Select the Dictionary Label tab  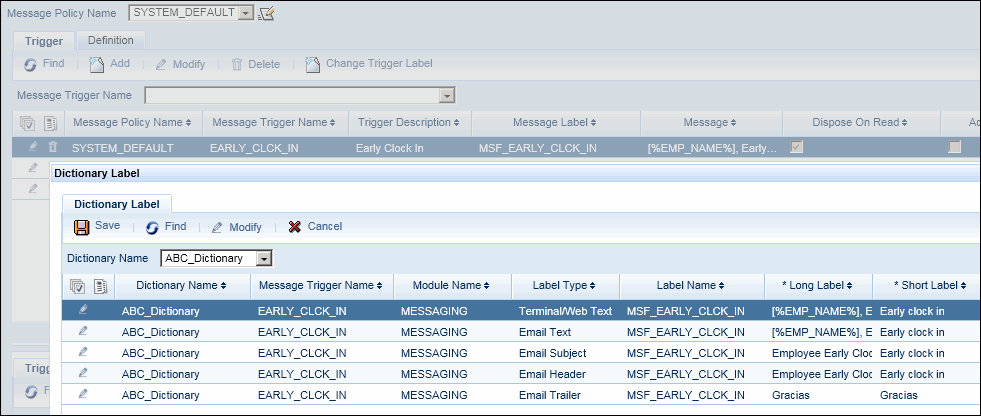point(116,204)
